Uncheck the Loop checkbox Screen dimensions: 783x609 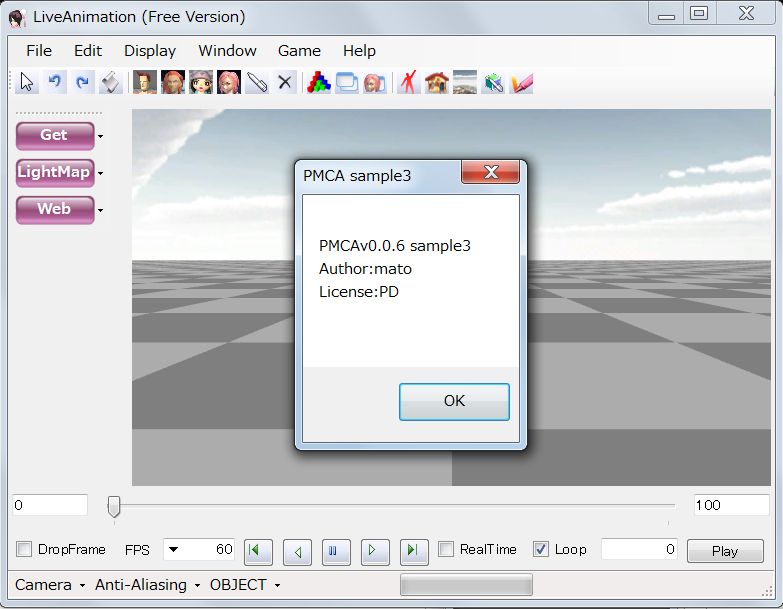pyautogui.click(x=541, y=549)
